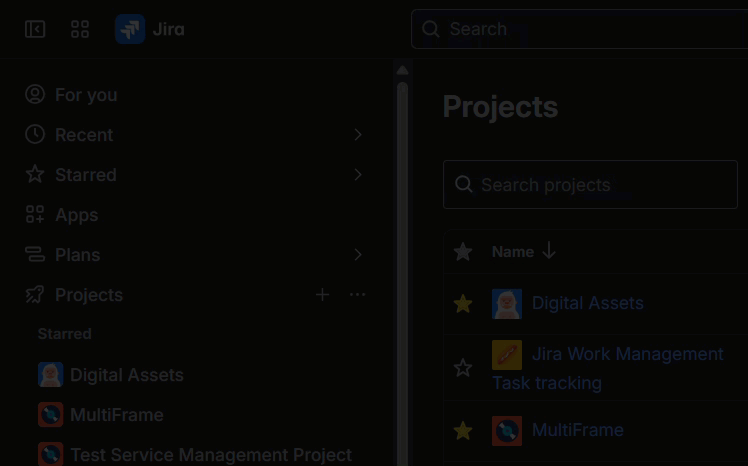This screenshot has height=466, width=748.
Task: Click Jira Work Management project avatar
Action: tap(507, 355)
